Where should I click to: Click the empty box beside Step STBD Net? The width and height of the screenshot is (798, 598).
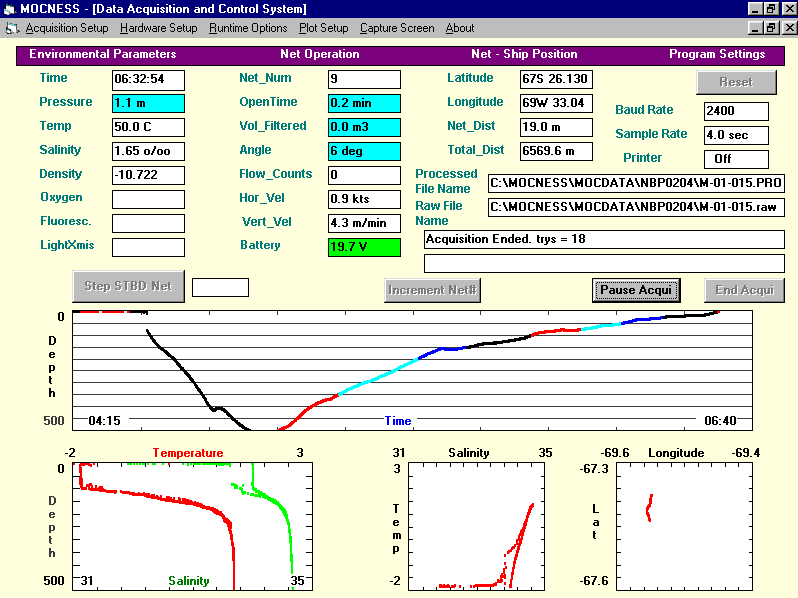(220, 287)
